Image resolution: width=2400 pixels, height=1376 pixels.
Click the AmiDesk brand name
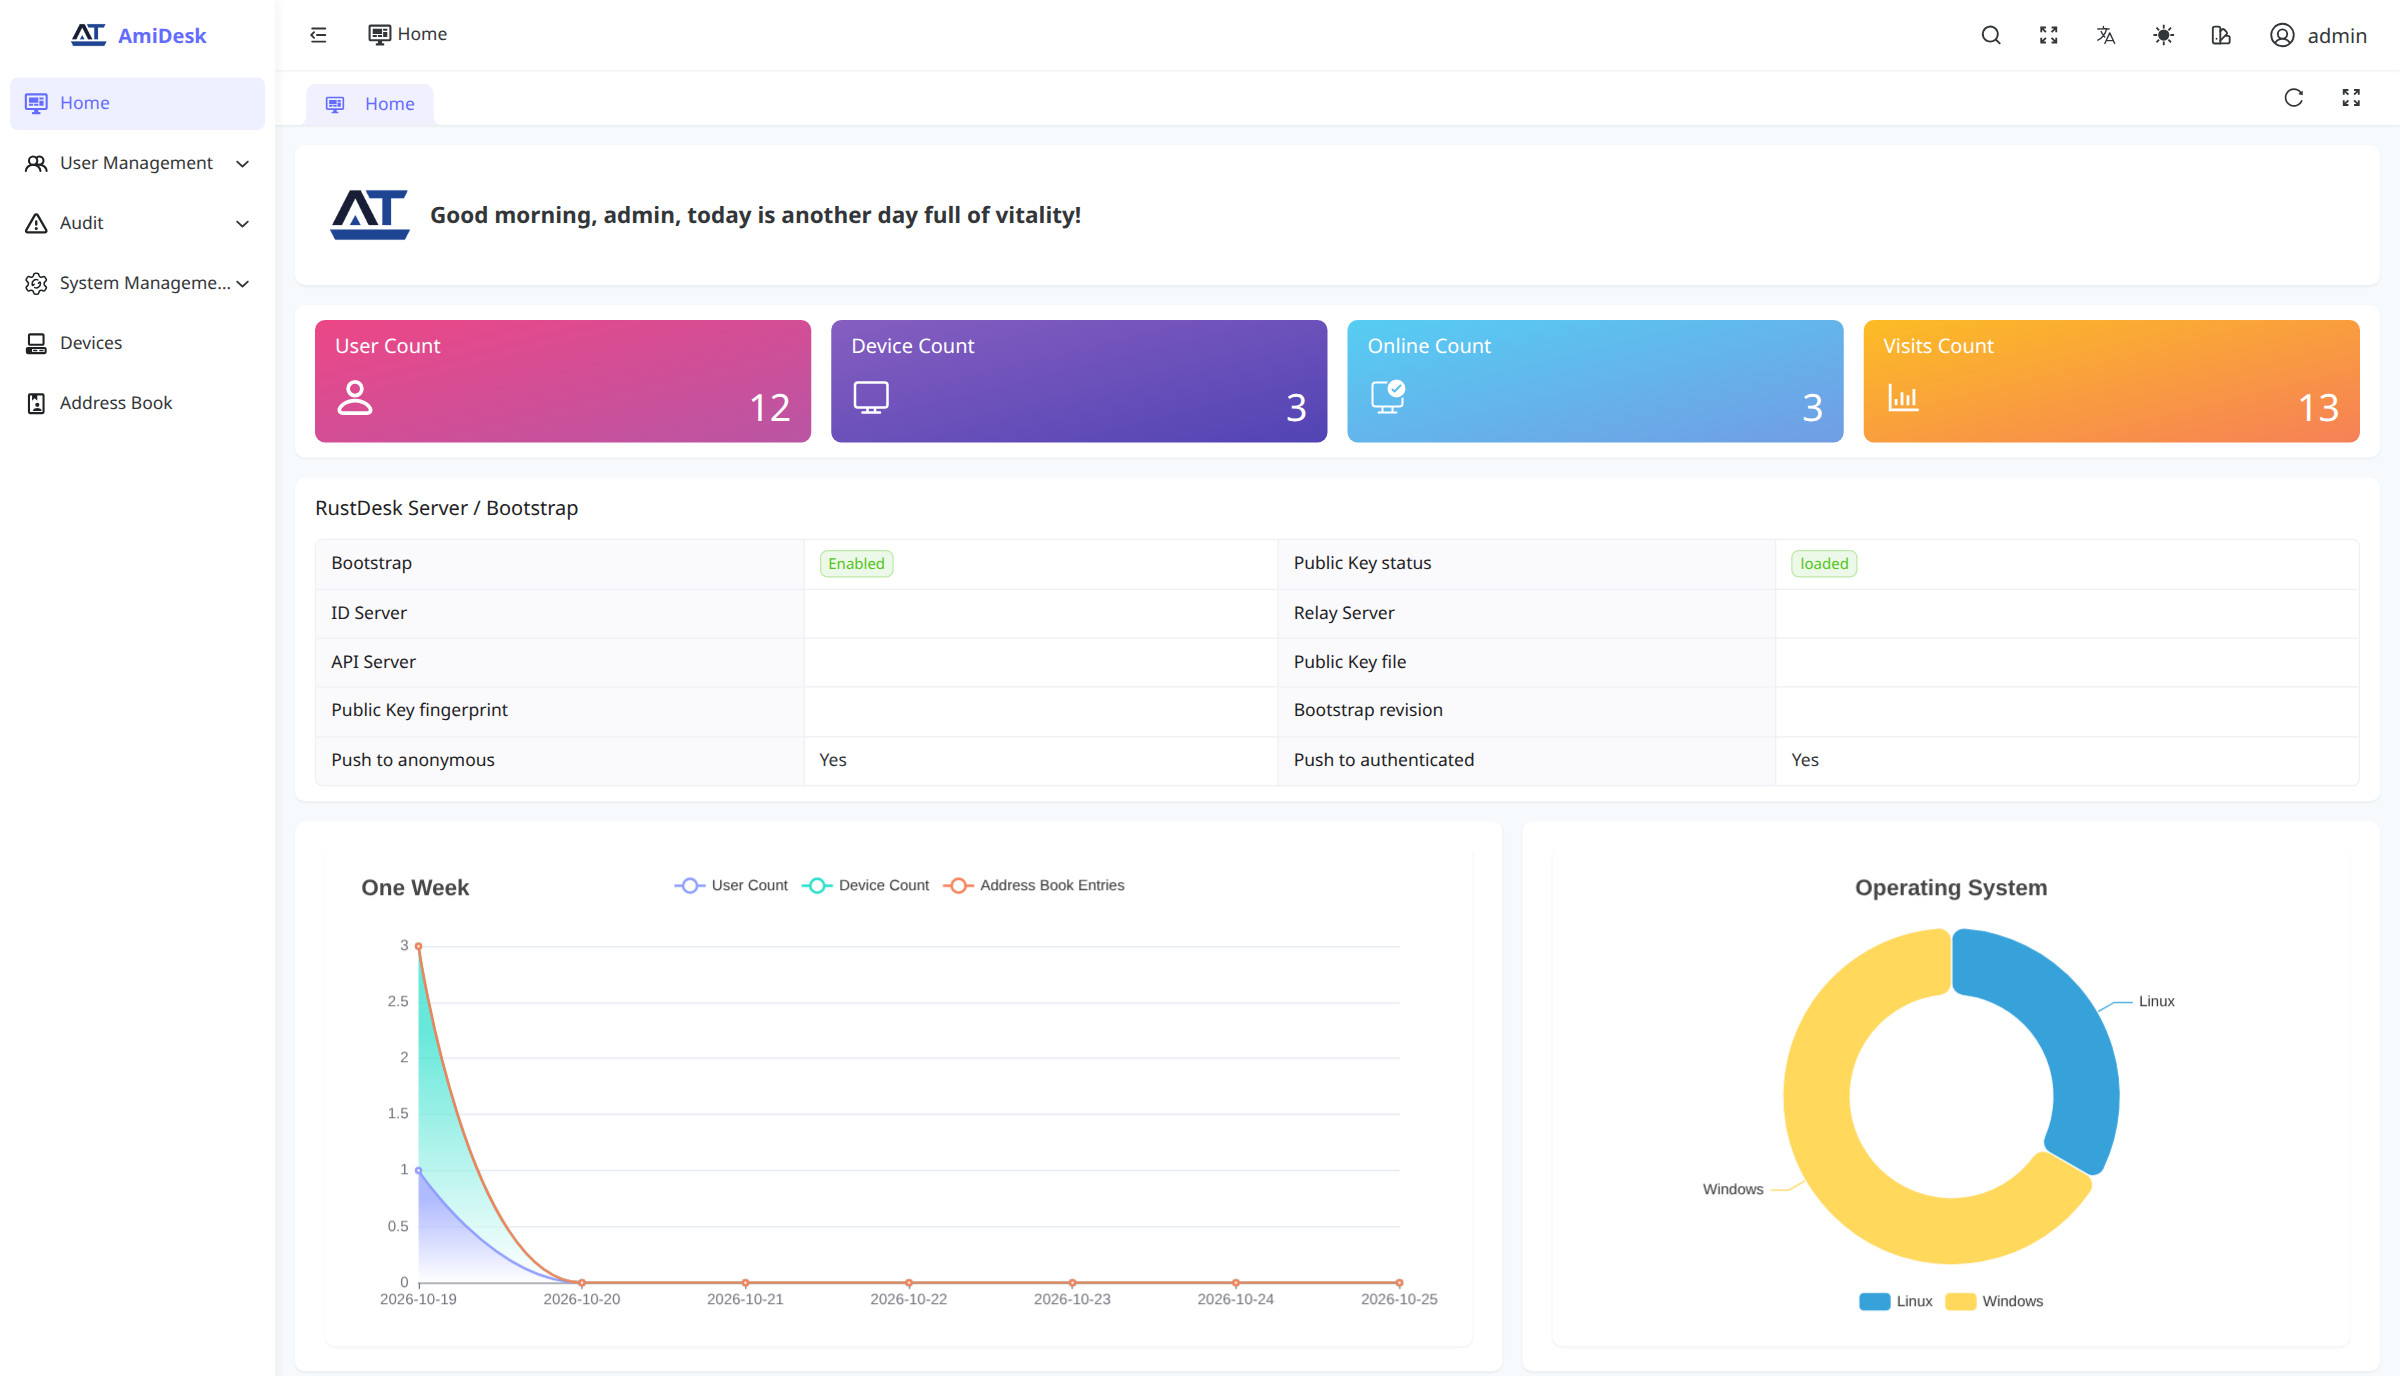pyautogui.click(x=162, y=35)
